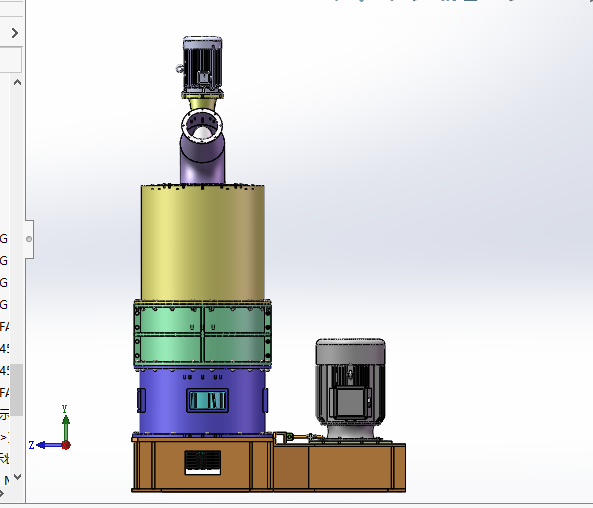Image resolution: width=593 pixels, height=508 pixels.
Task: Select the brown motor support base on right
Action: click(x=339, y=467)
